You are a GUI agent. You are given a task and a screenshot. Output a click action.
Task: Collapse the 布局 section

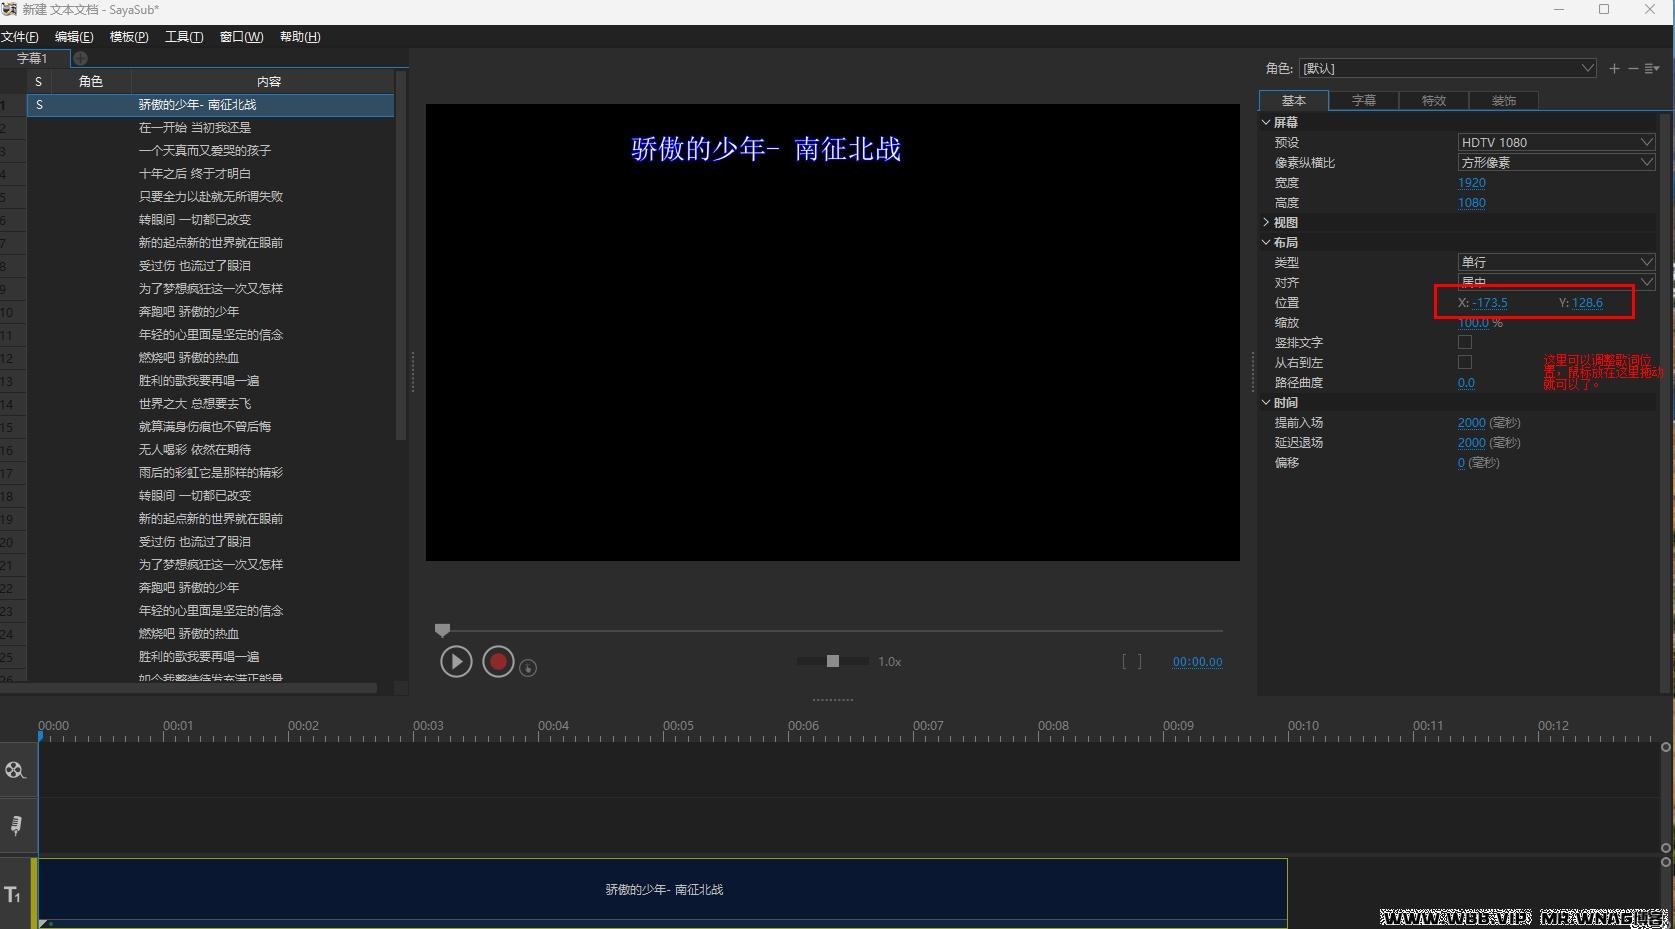tap(1266, 242)
